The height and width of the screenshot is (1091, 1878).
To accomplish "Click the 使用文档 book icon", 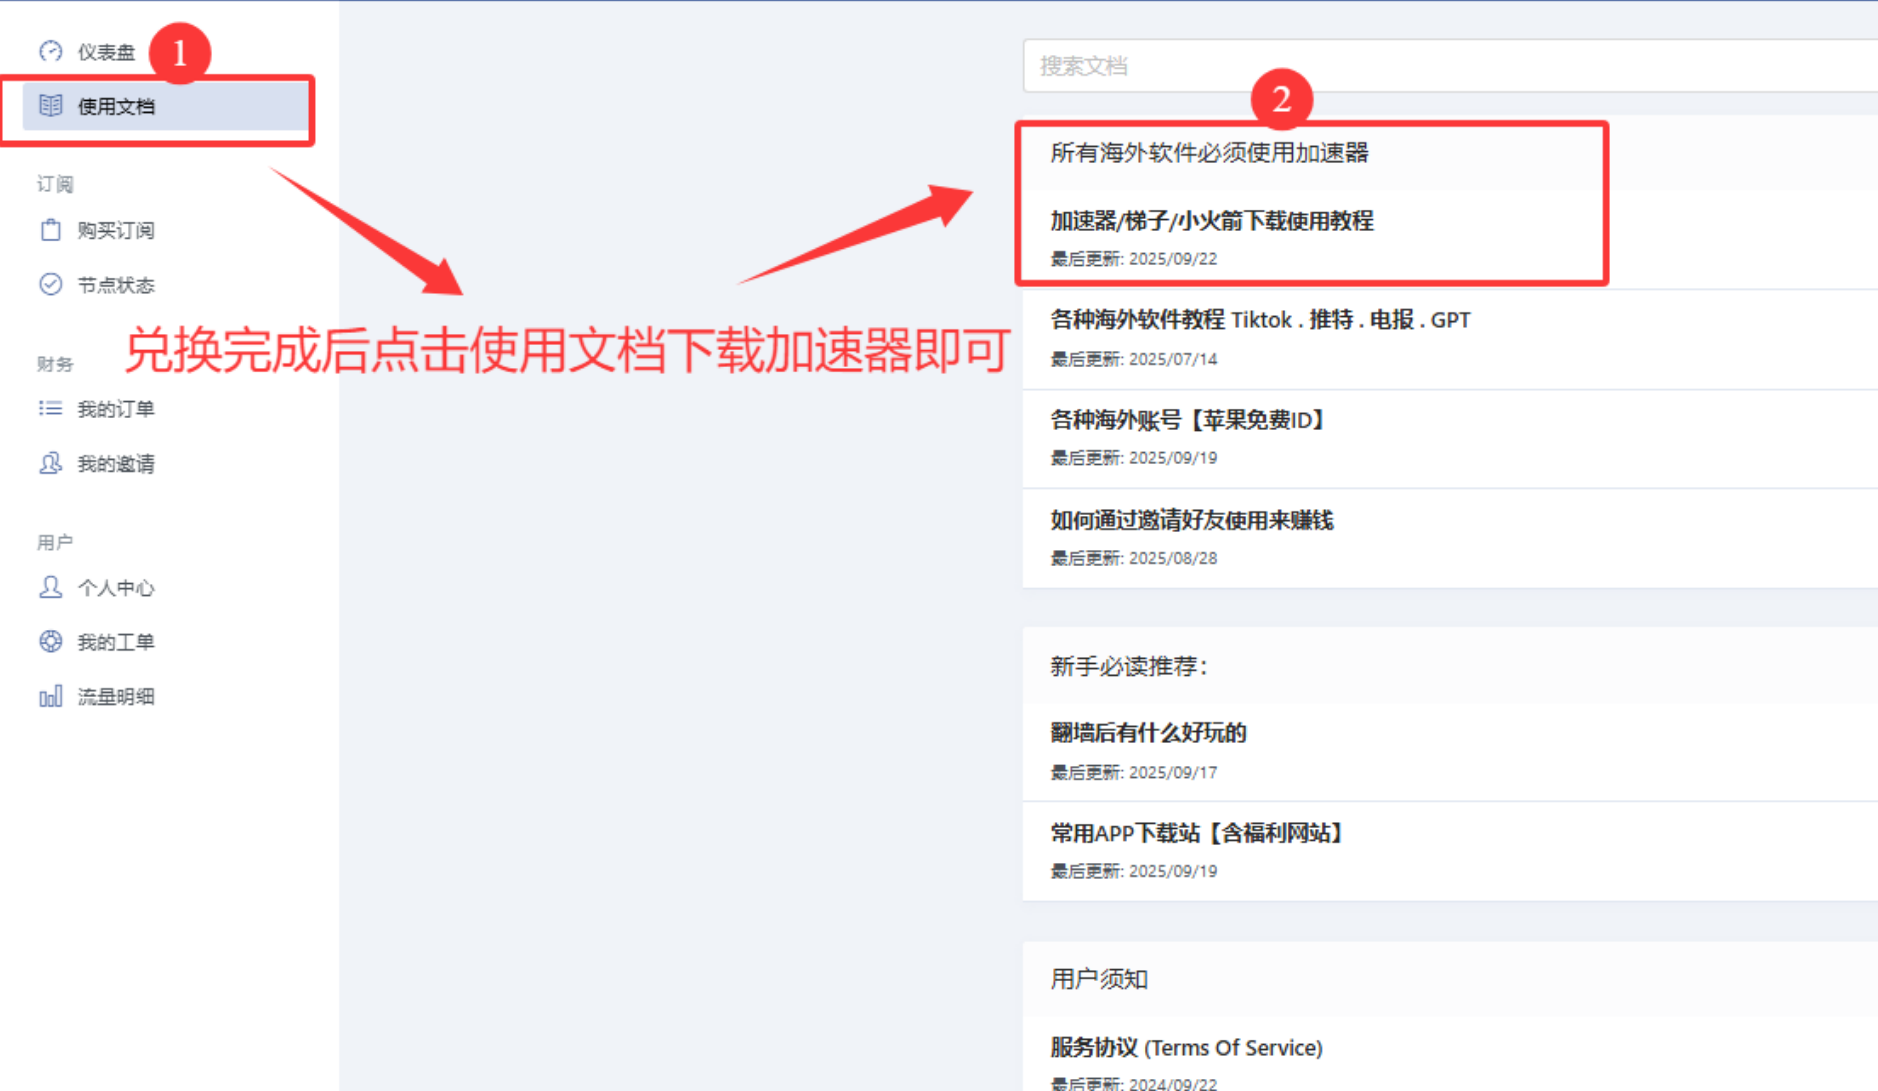I will click(x=50, y=106).
